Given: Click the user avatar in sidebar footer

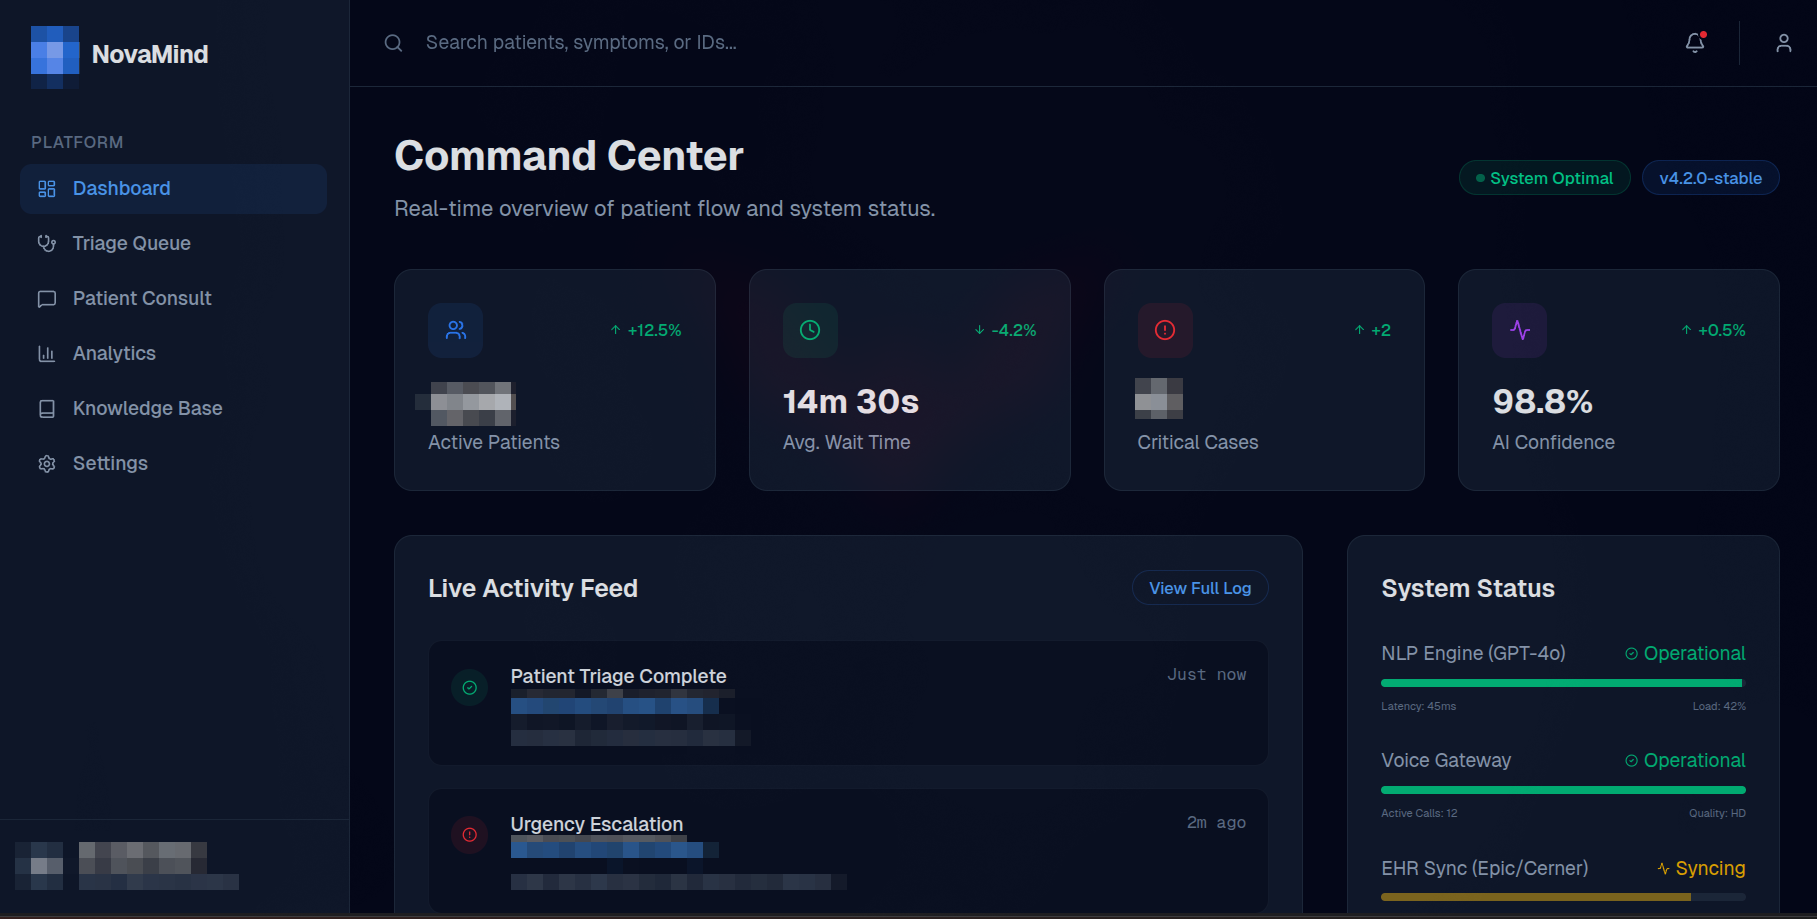Looking at the screenshot, I should point(40,866).
